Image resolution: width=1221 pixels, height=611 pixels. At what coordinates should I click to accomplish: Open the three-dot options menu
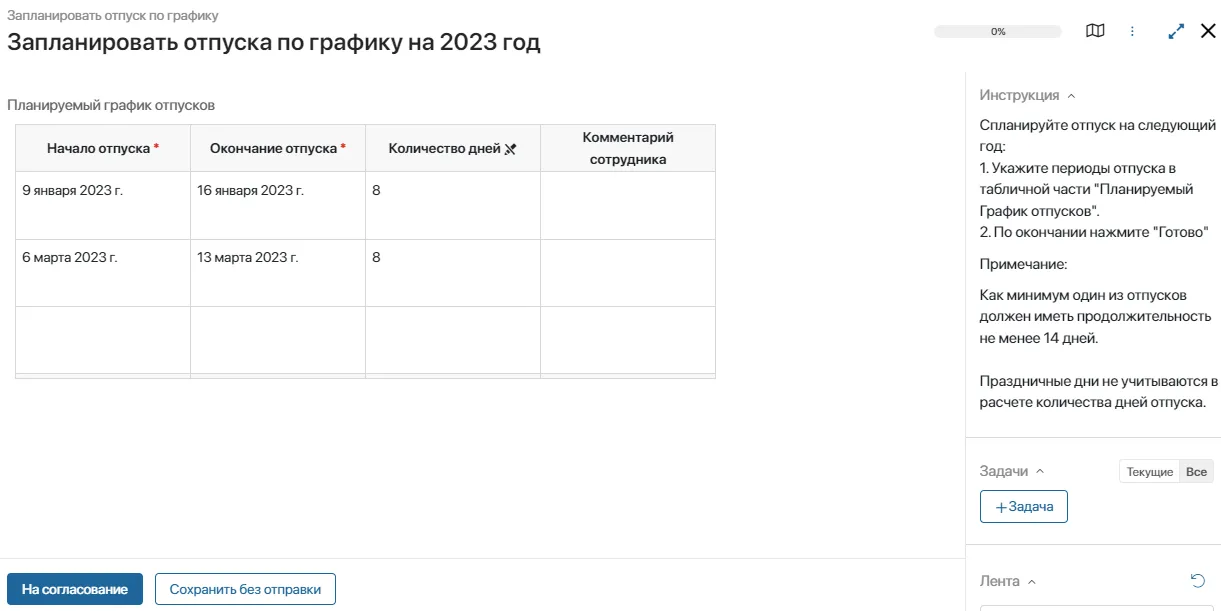pos(1132,31)
